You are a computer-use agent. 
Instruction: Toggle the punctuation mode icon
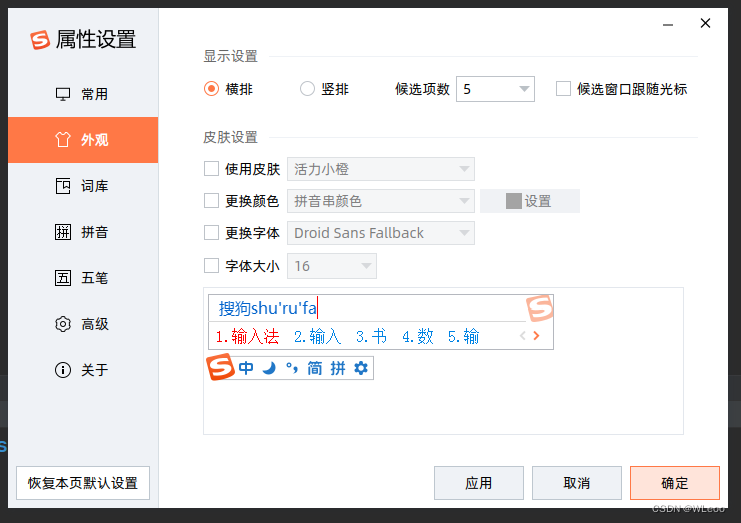(292, 368)
